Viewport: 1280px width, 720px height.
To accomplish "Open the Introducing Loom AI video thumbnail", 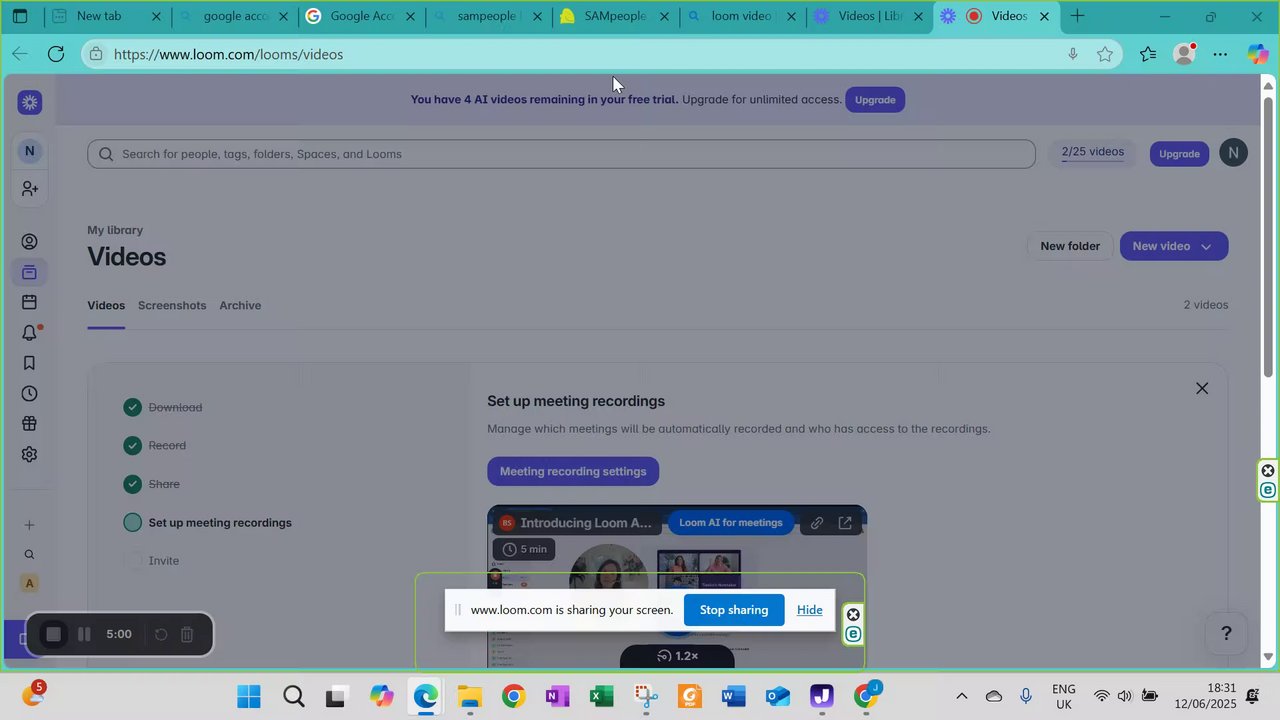I will point(677,587).
